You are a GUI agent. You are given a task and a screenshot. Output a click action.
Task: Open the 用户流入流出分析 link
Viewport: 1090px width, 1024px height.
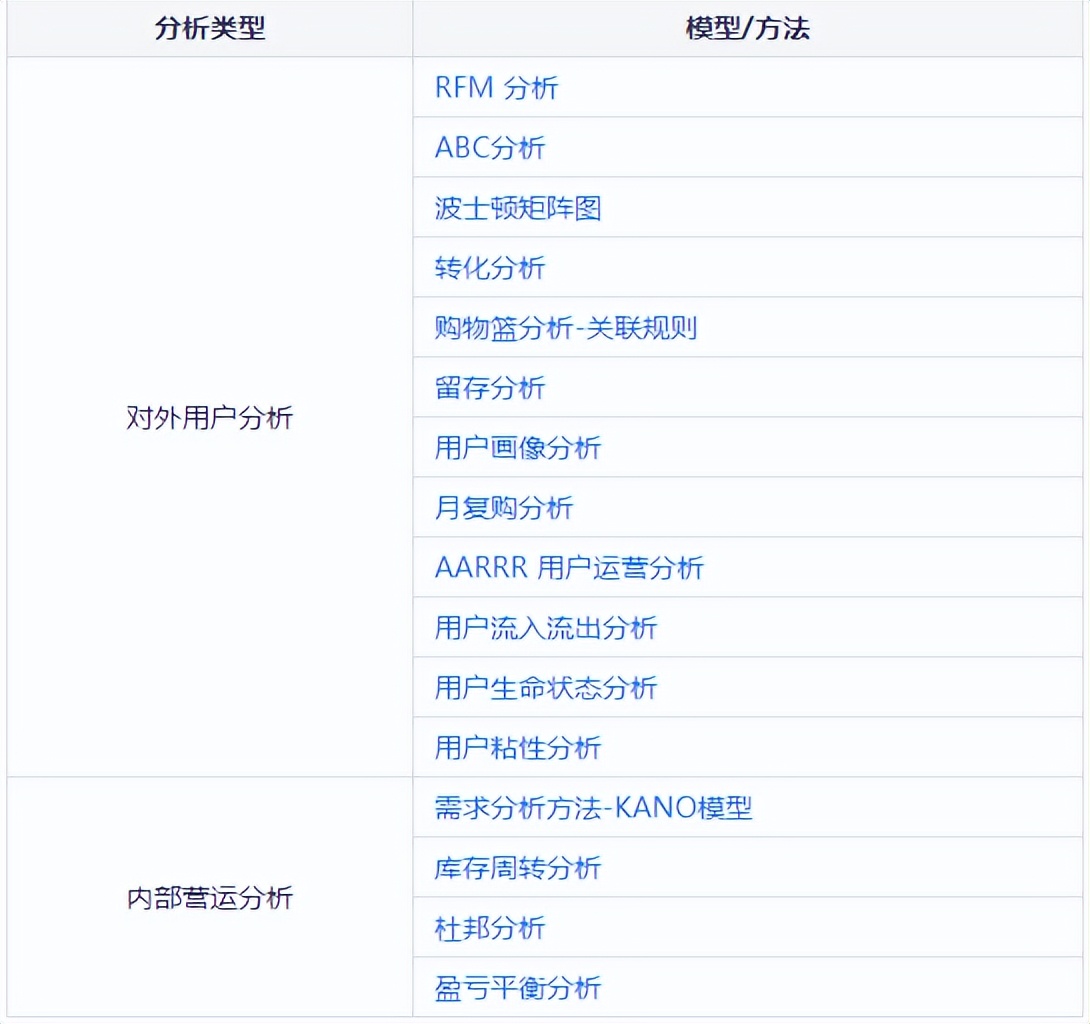point(546,628)
